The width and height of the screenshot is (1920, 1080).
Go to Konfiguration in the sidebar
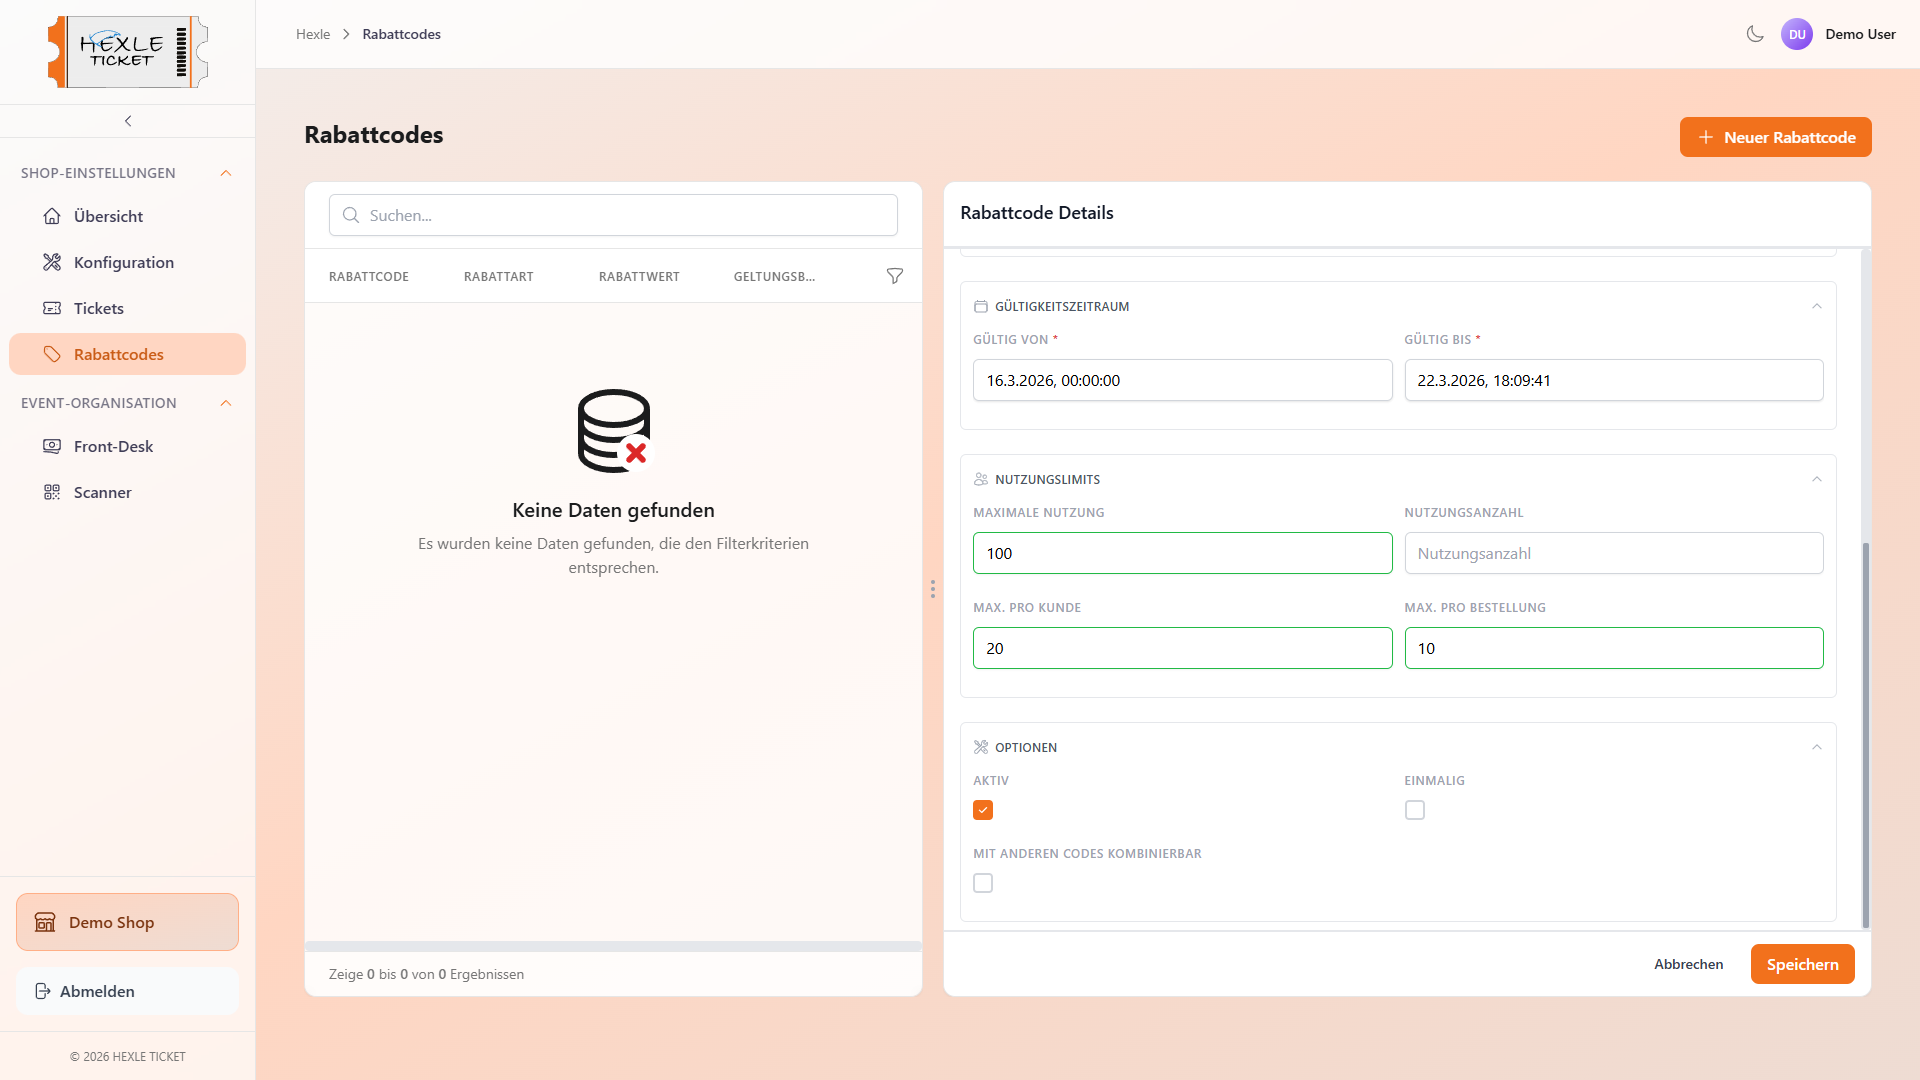tap(123, 262)
